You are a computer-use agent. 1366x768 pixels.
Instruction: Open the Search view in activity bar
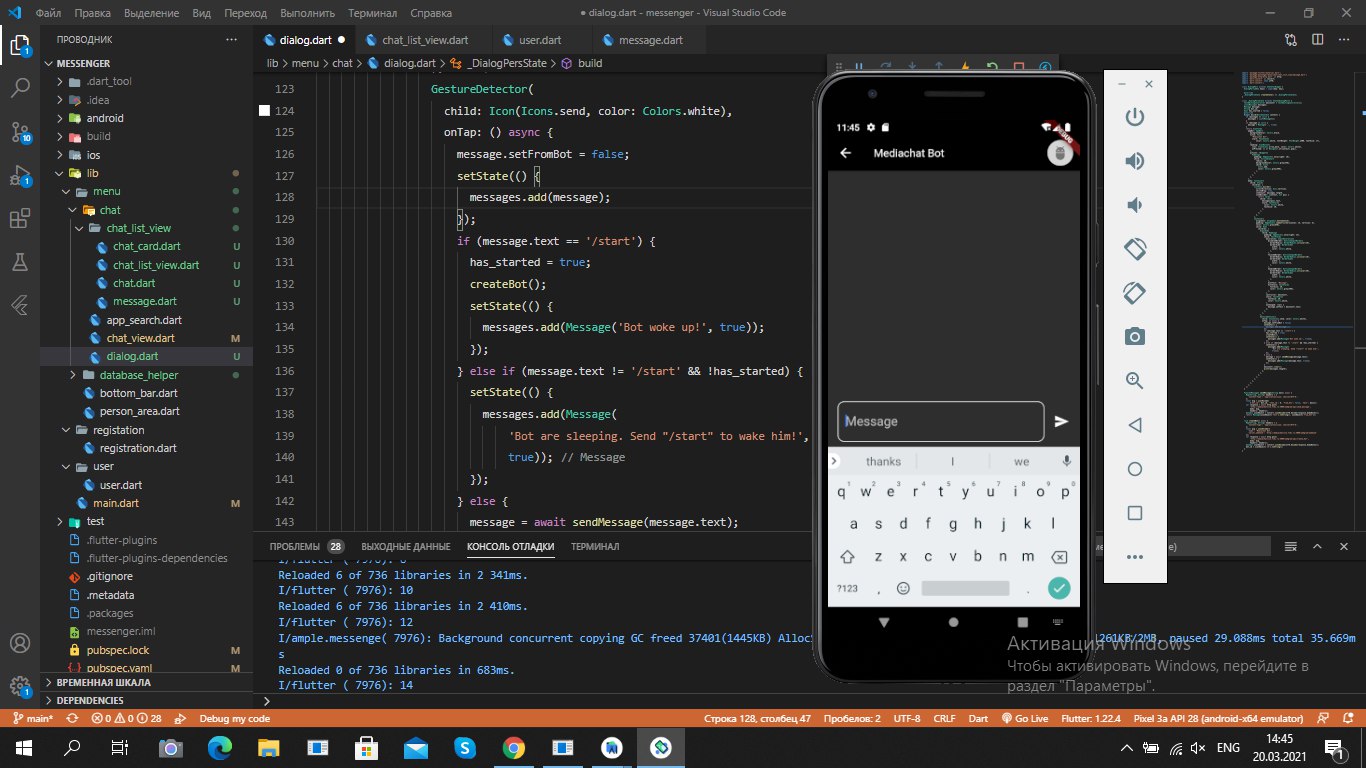point(20,88)
